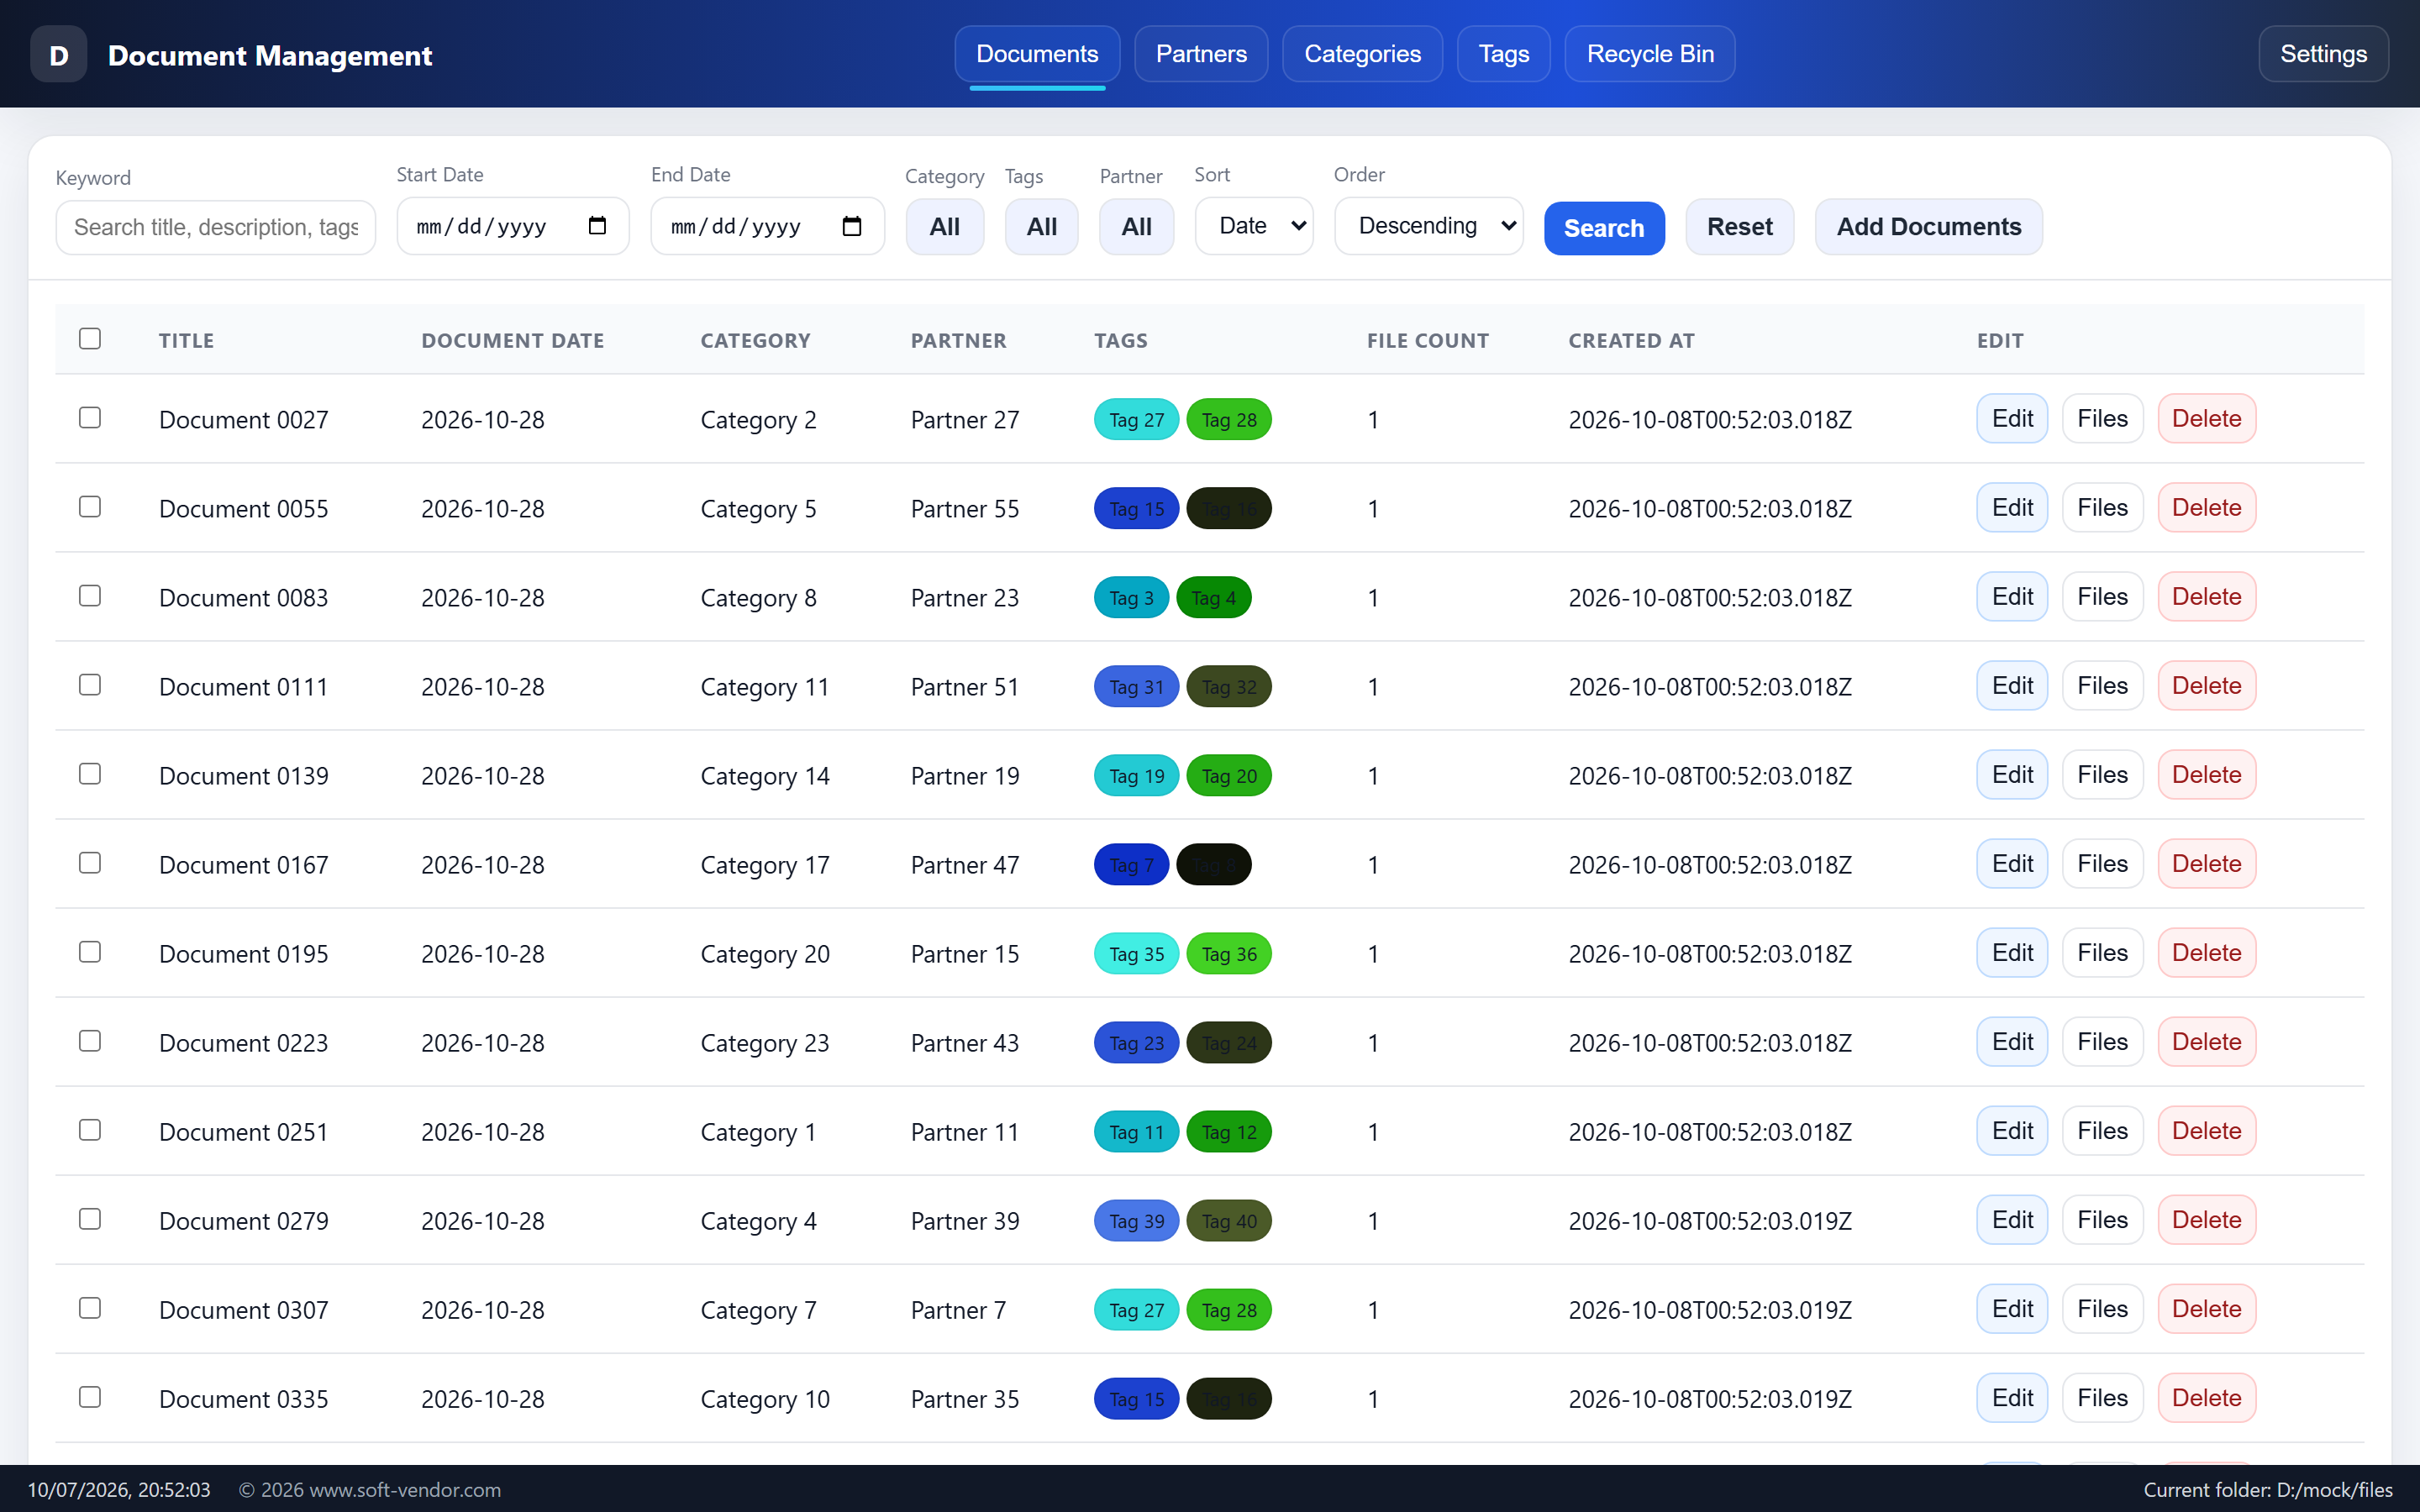Open the Tags tab
2420x1512 pixels.
point(1503,54)
